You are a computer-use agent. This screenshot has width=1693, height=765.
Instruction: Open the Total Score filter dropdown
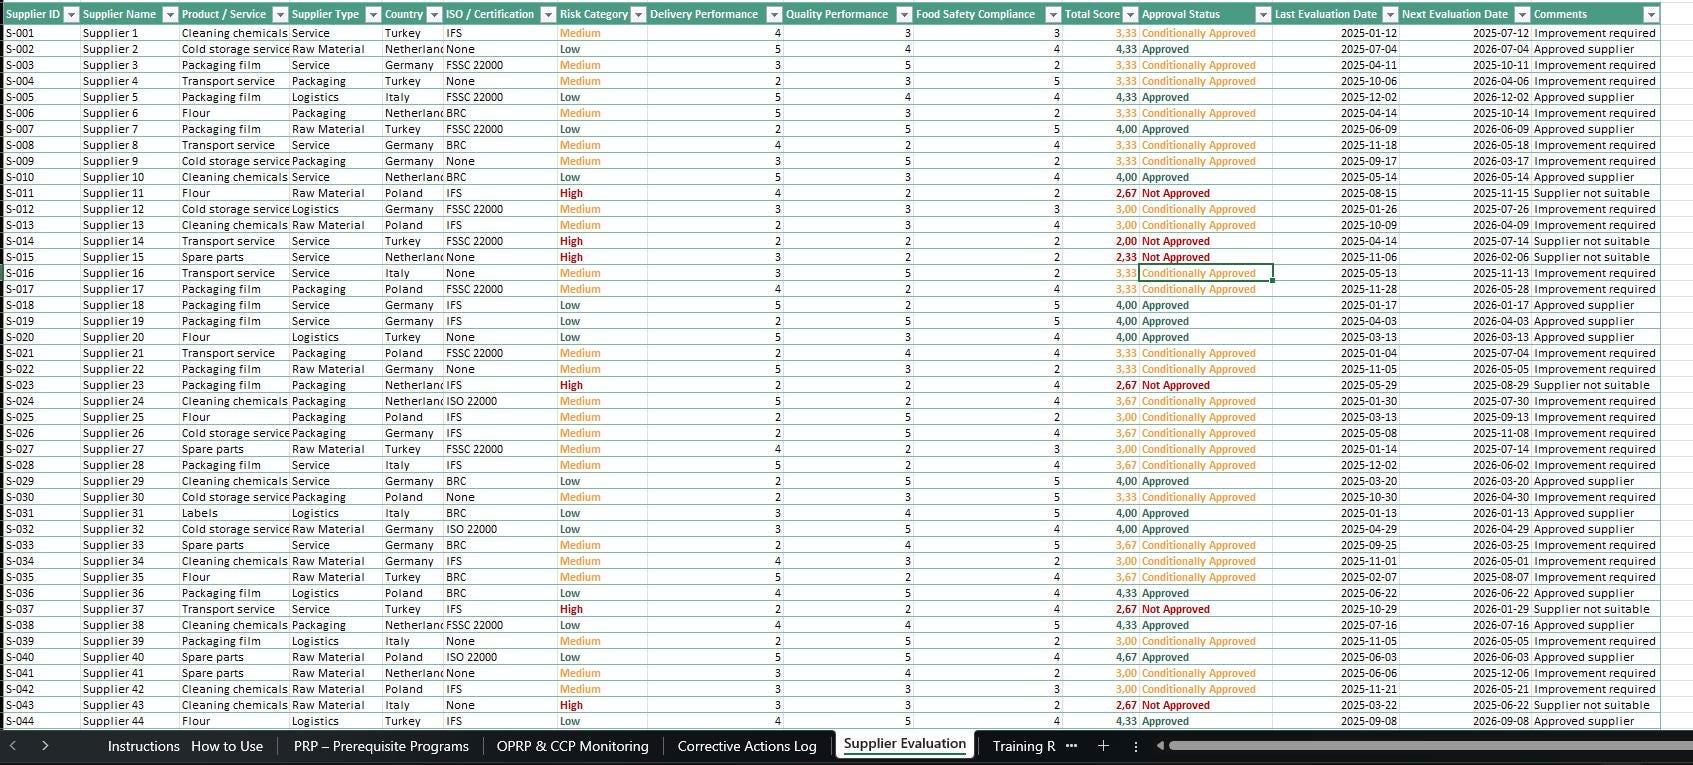(1130, 14)
